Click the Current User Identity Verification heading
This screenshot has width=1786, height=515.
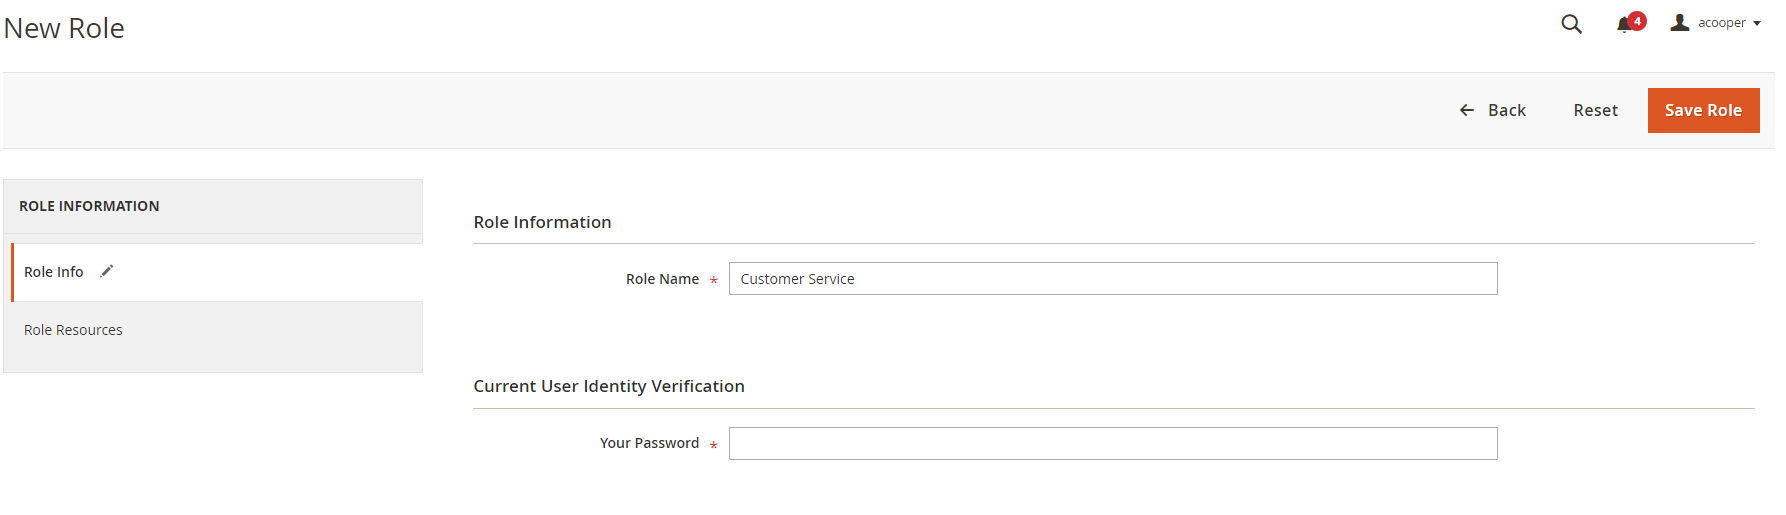(x=608, y=386)
